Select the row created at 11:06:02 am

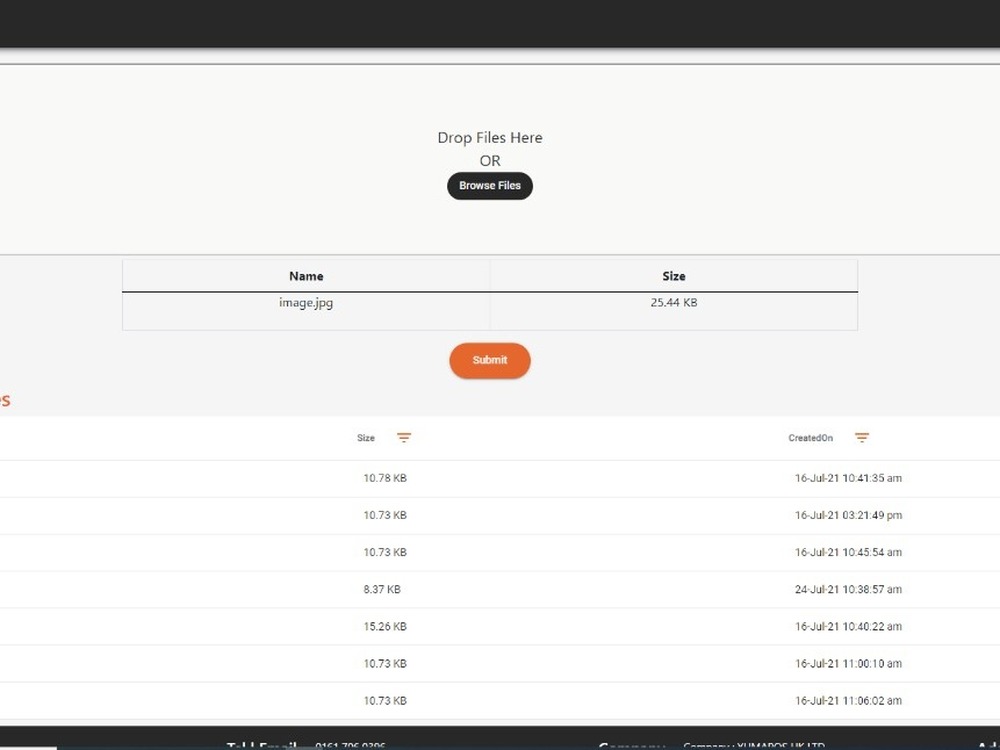coord(848,701)
